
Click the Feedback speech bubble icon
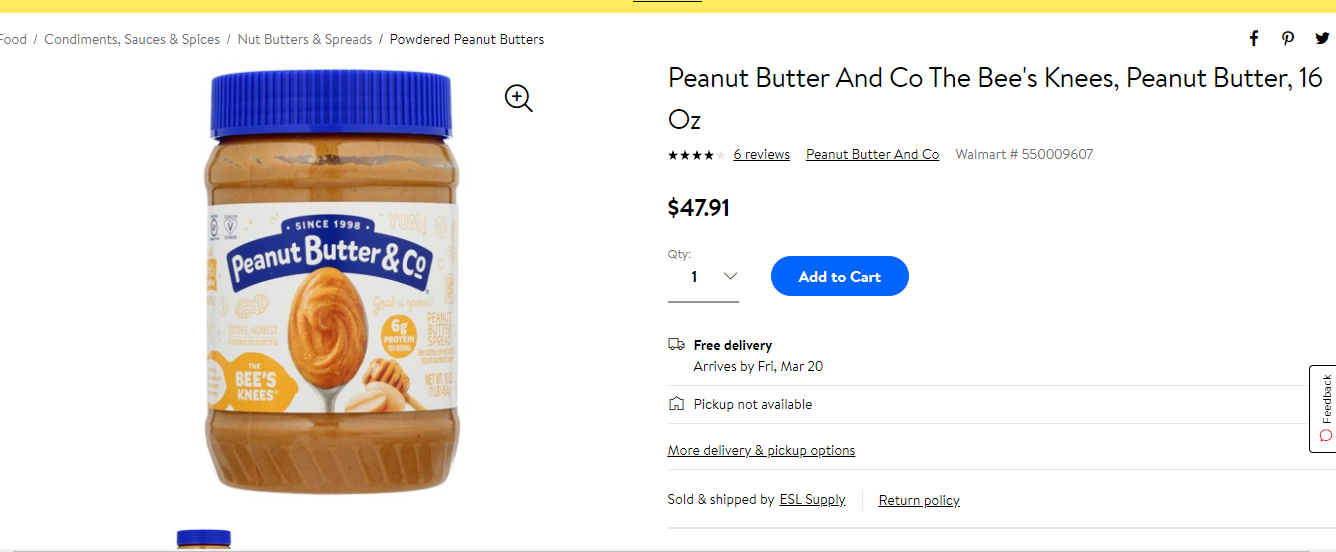click(1326, 435)
